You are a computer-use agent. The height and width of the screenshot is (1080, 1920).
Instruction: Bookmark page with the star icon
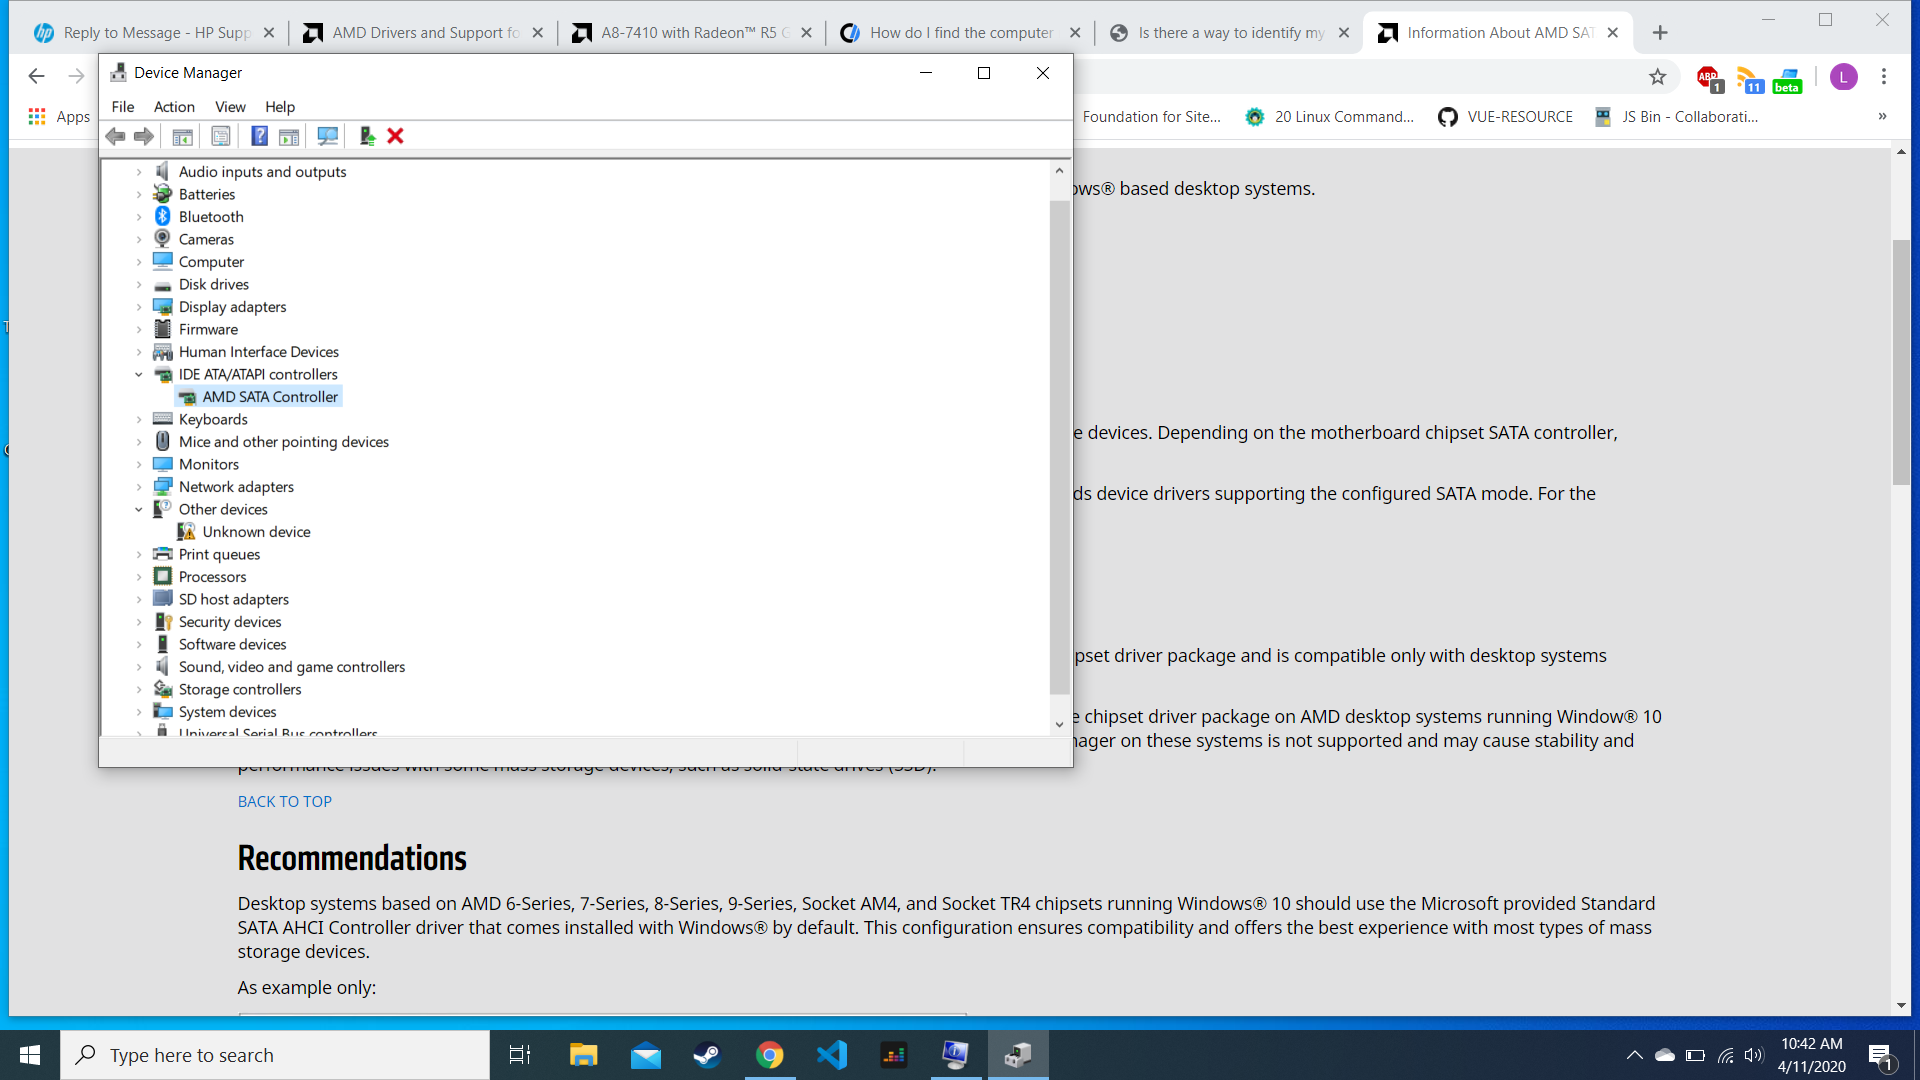pyautogui.click(x=1658, y=77)
